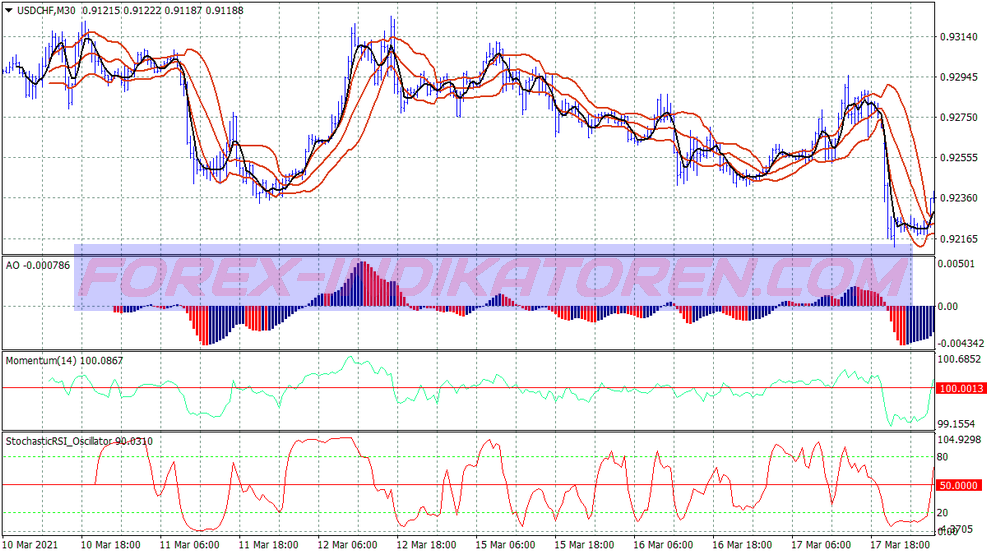Click the 16 Mar 18:00 time label

click(742, 545)
